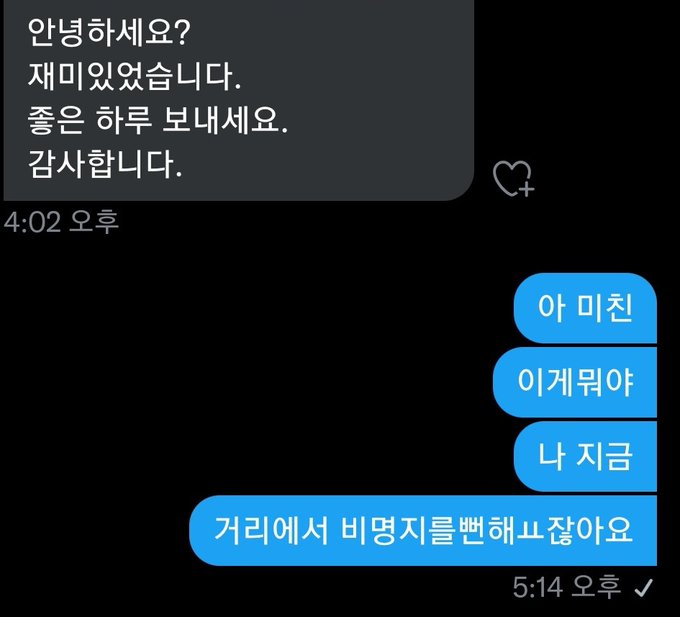This screenshot has width=680, height=617.
Task: Click the '재미있었습니다.' line in the received message
Action: (x=134, y=77)
